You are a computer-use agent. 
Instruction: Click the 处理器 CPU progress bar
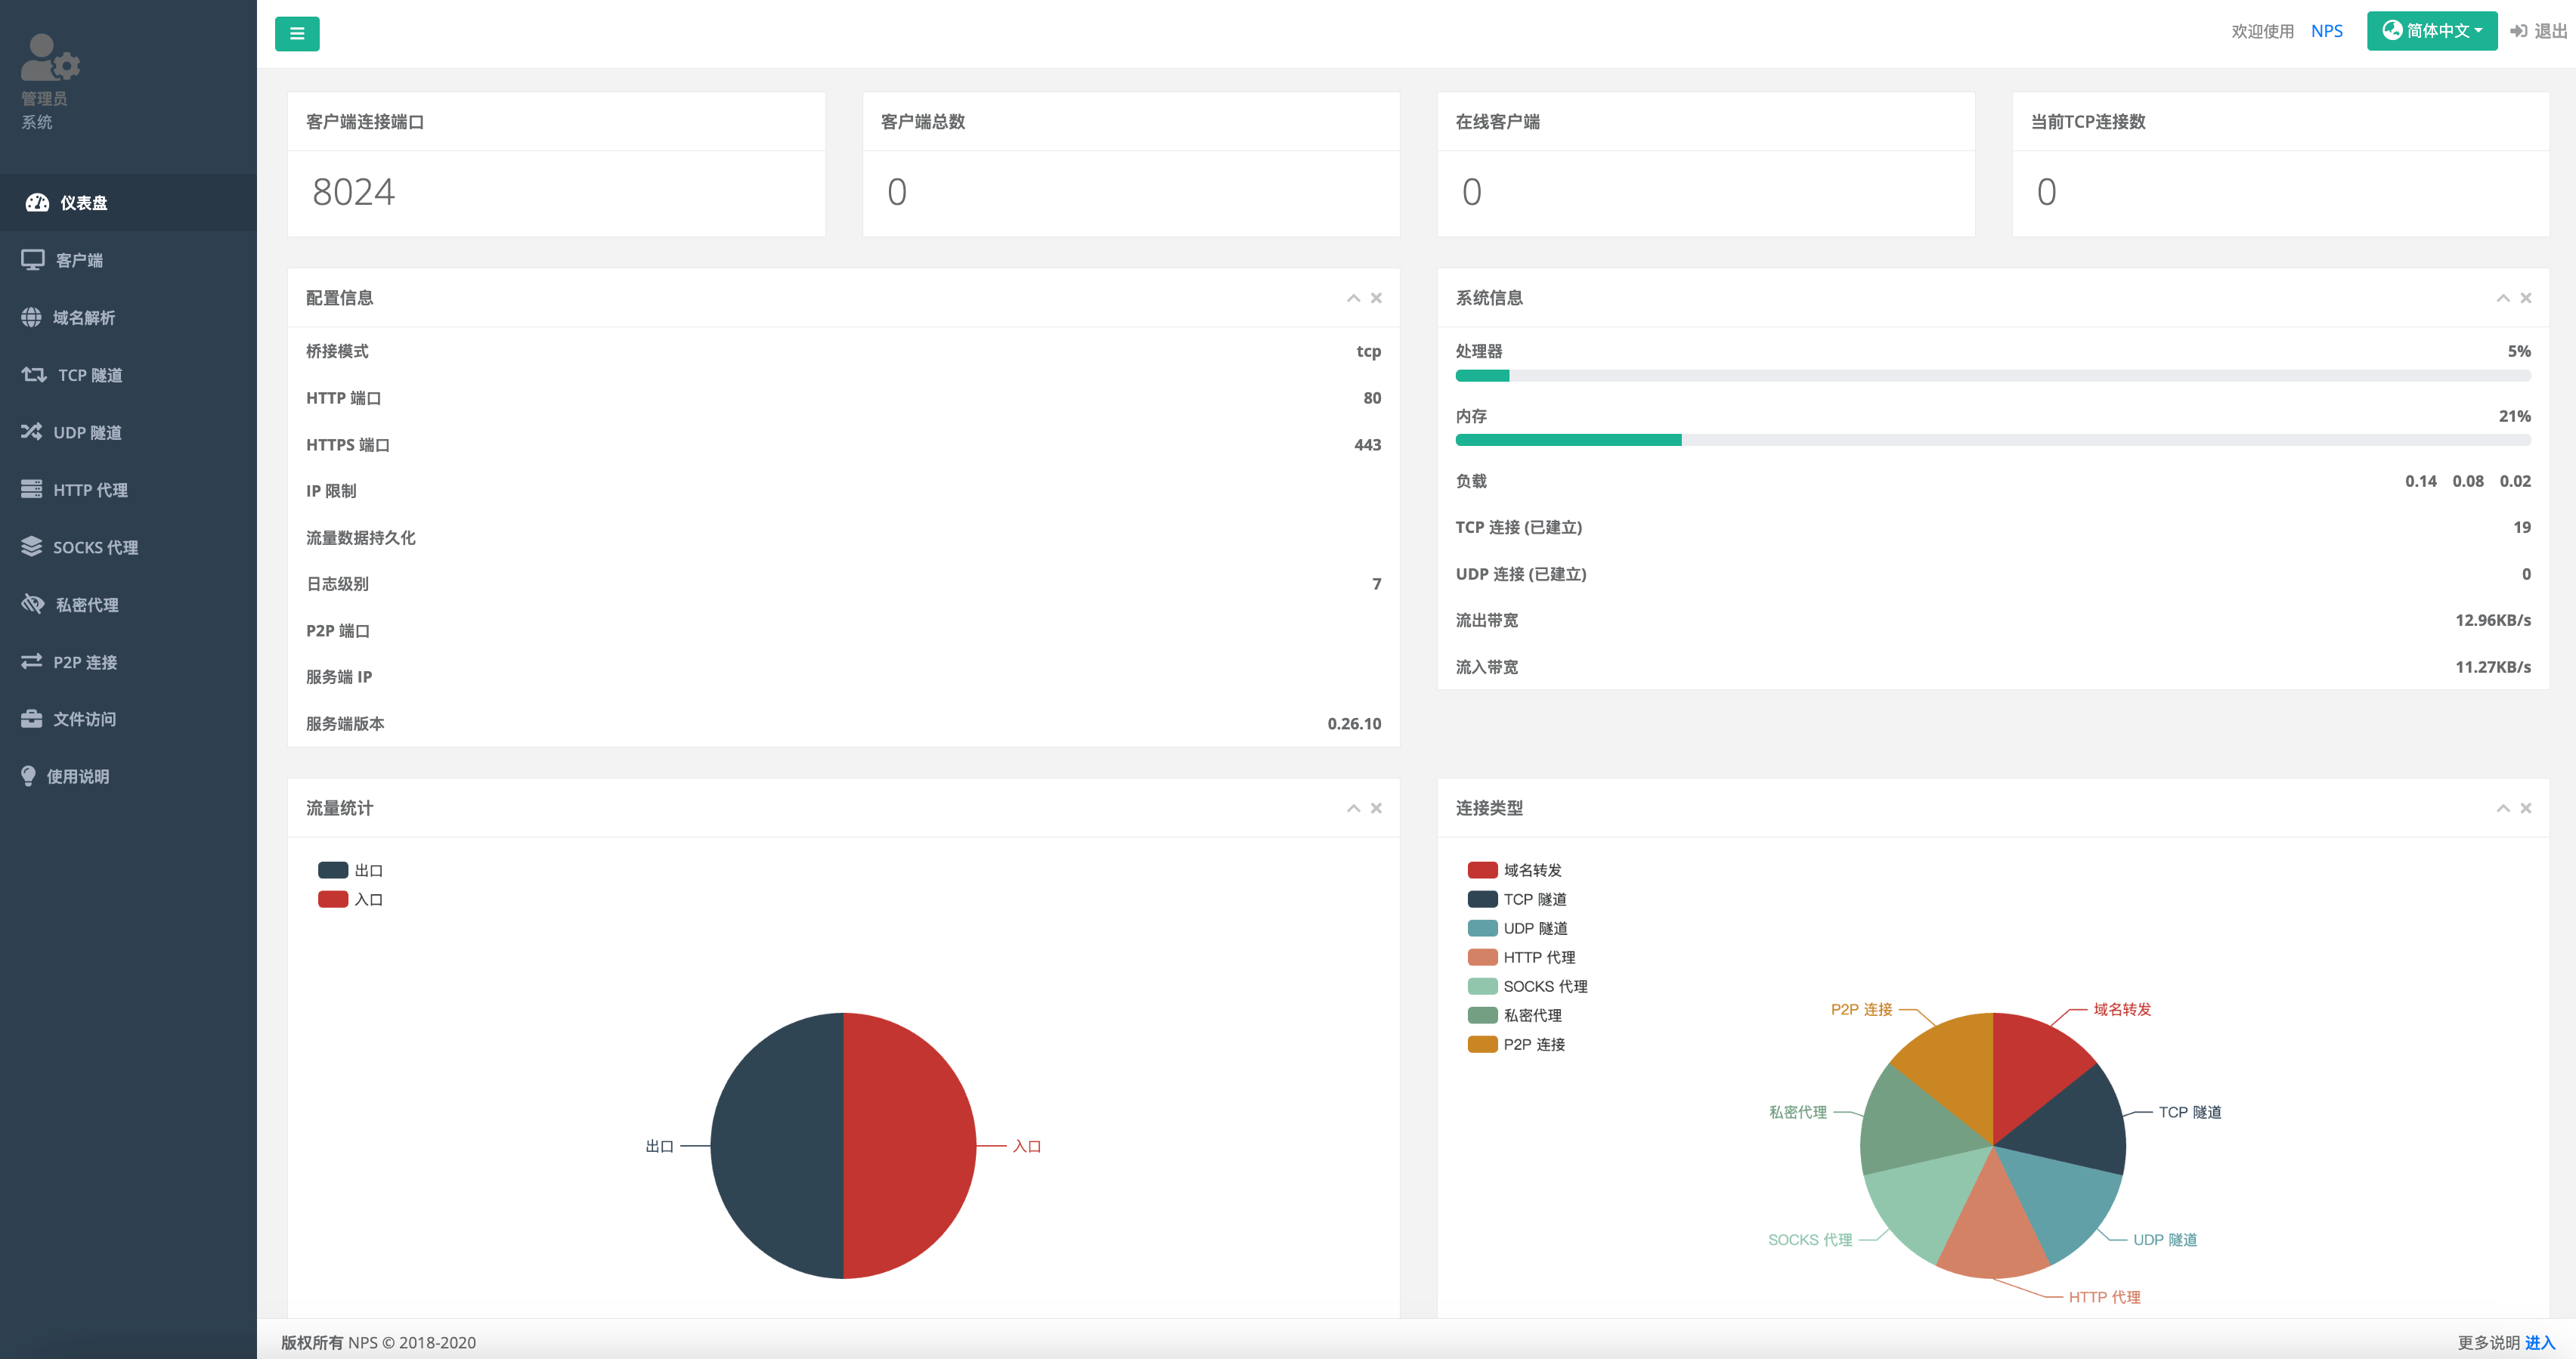click(1993, 376)
